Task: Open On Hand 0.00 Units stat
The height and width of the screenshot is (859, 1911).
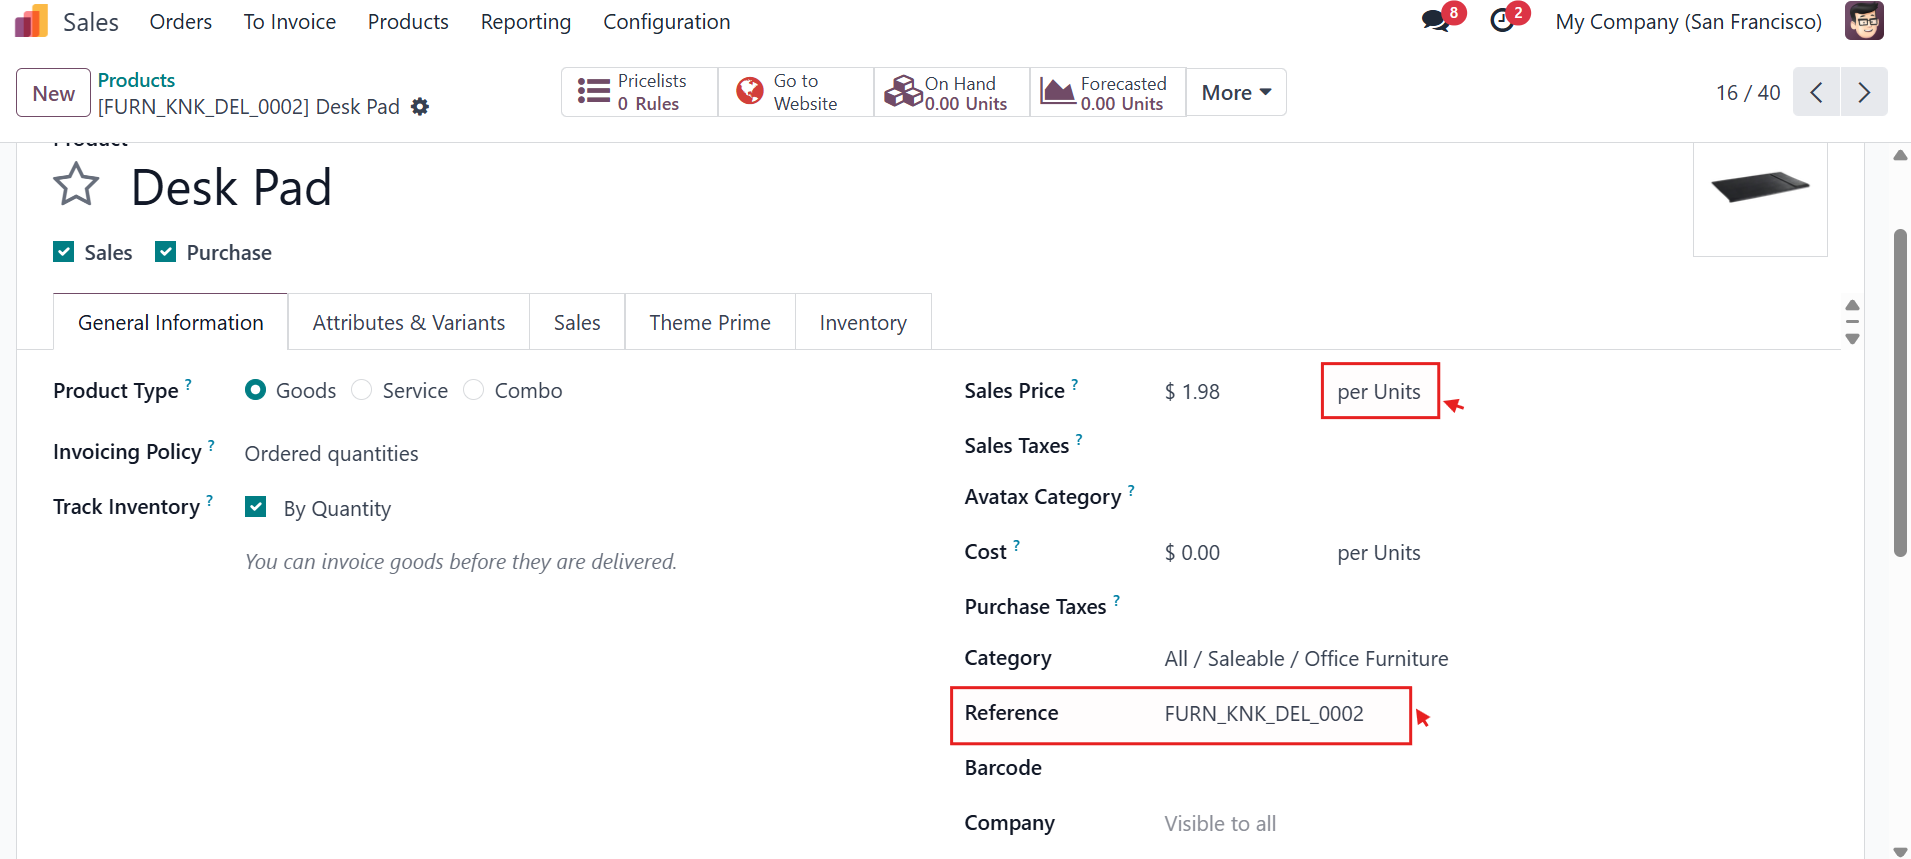Action: click(951, 92)
